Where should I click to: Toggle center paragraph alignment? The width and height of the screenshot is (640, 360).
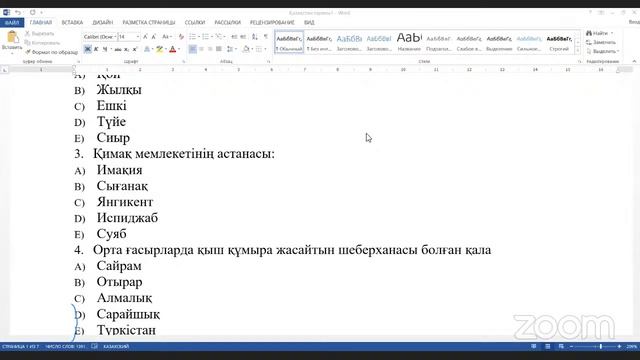coord(201,49)
